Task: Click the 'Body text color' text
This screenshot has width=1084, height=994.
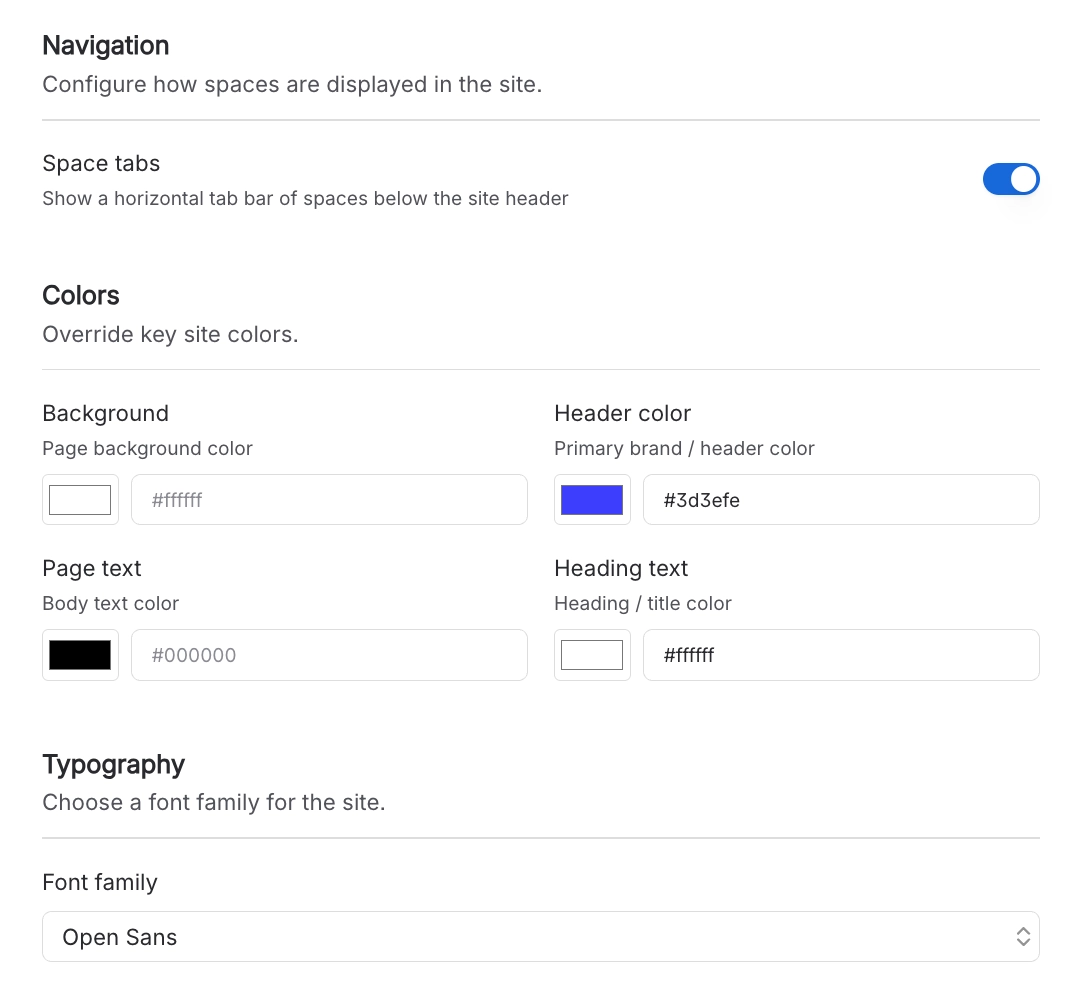Action: click(111, 603)
